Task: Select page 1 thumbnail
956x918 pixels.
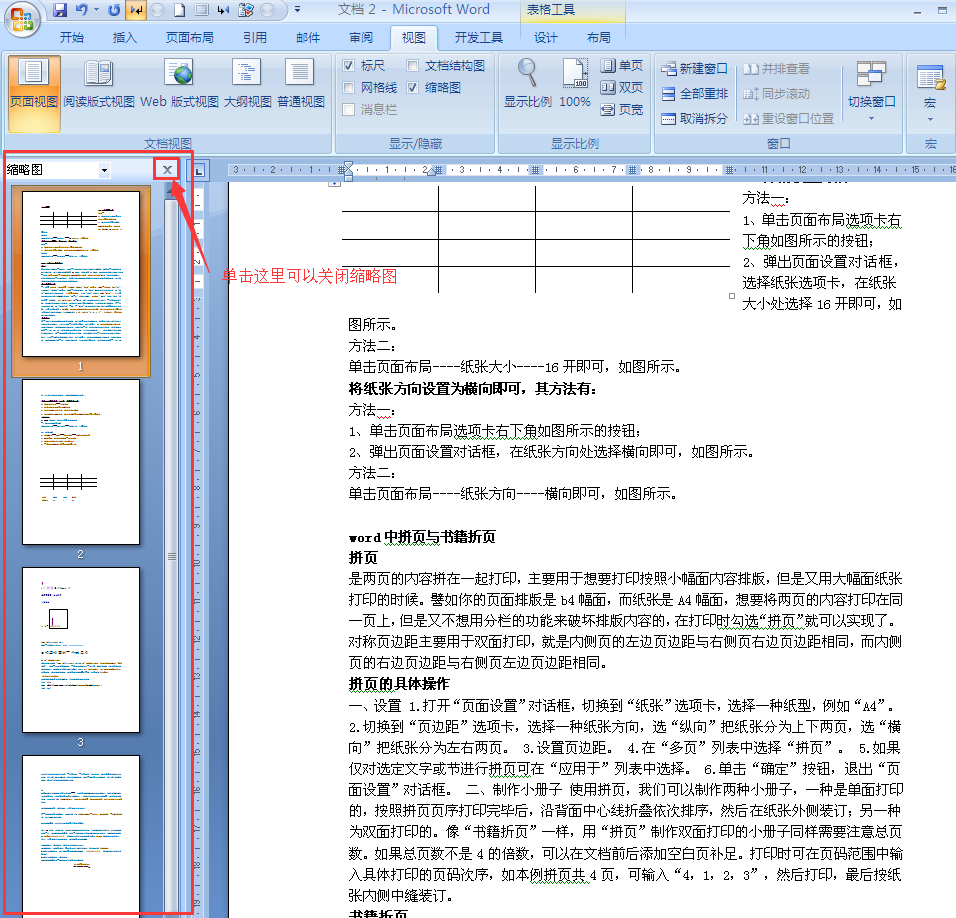Action: pyautogui.click(x=81, y=274)
